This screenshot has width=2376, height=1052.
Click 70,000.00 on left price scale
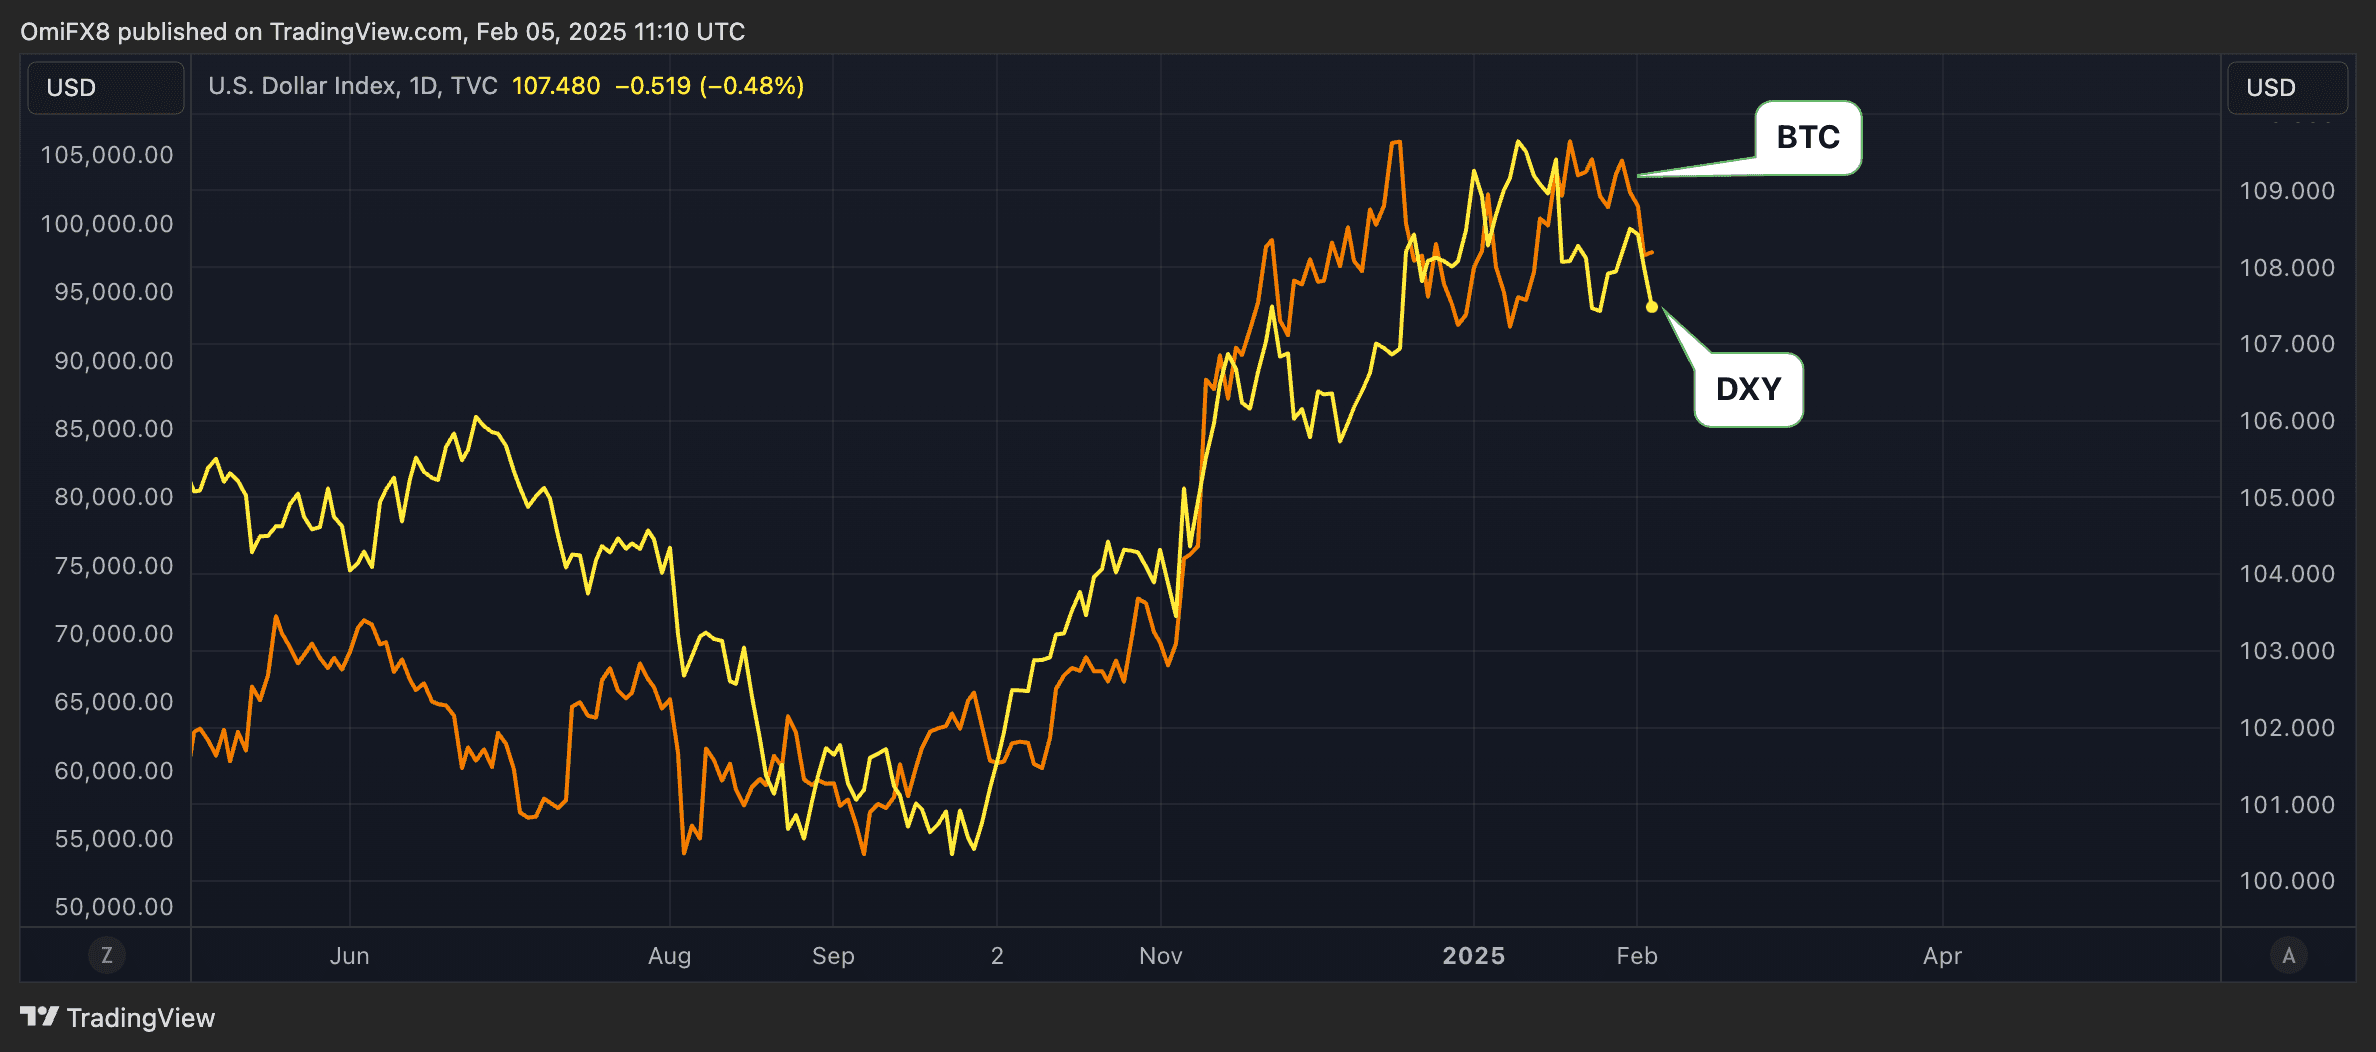[114, 634]
